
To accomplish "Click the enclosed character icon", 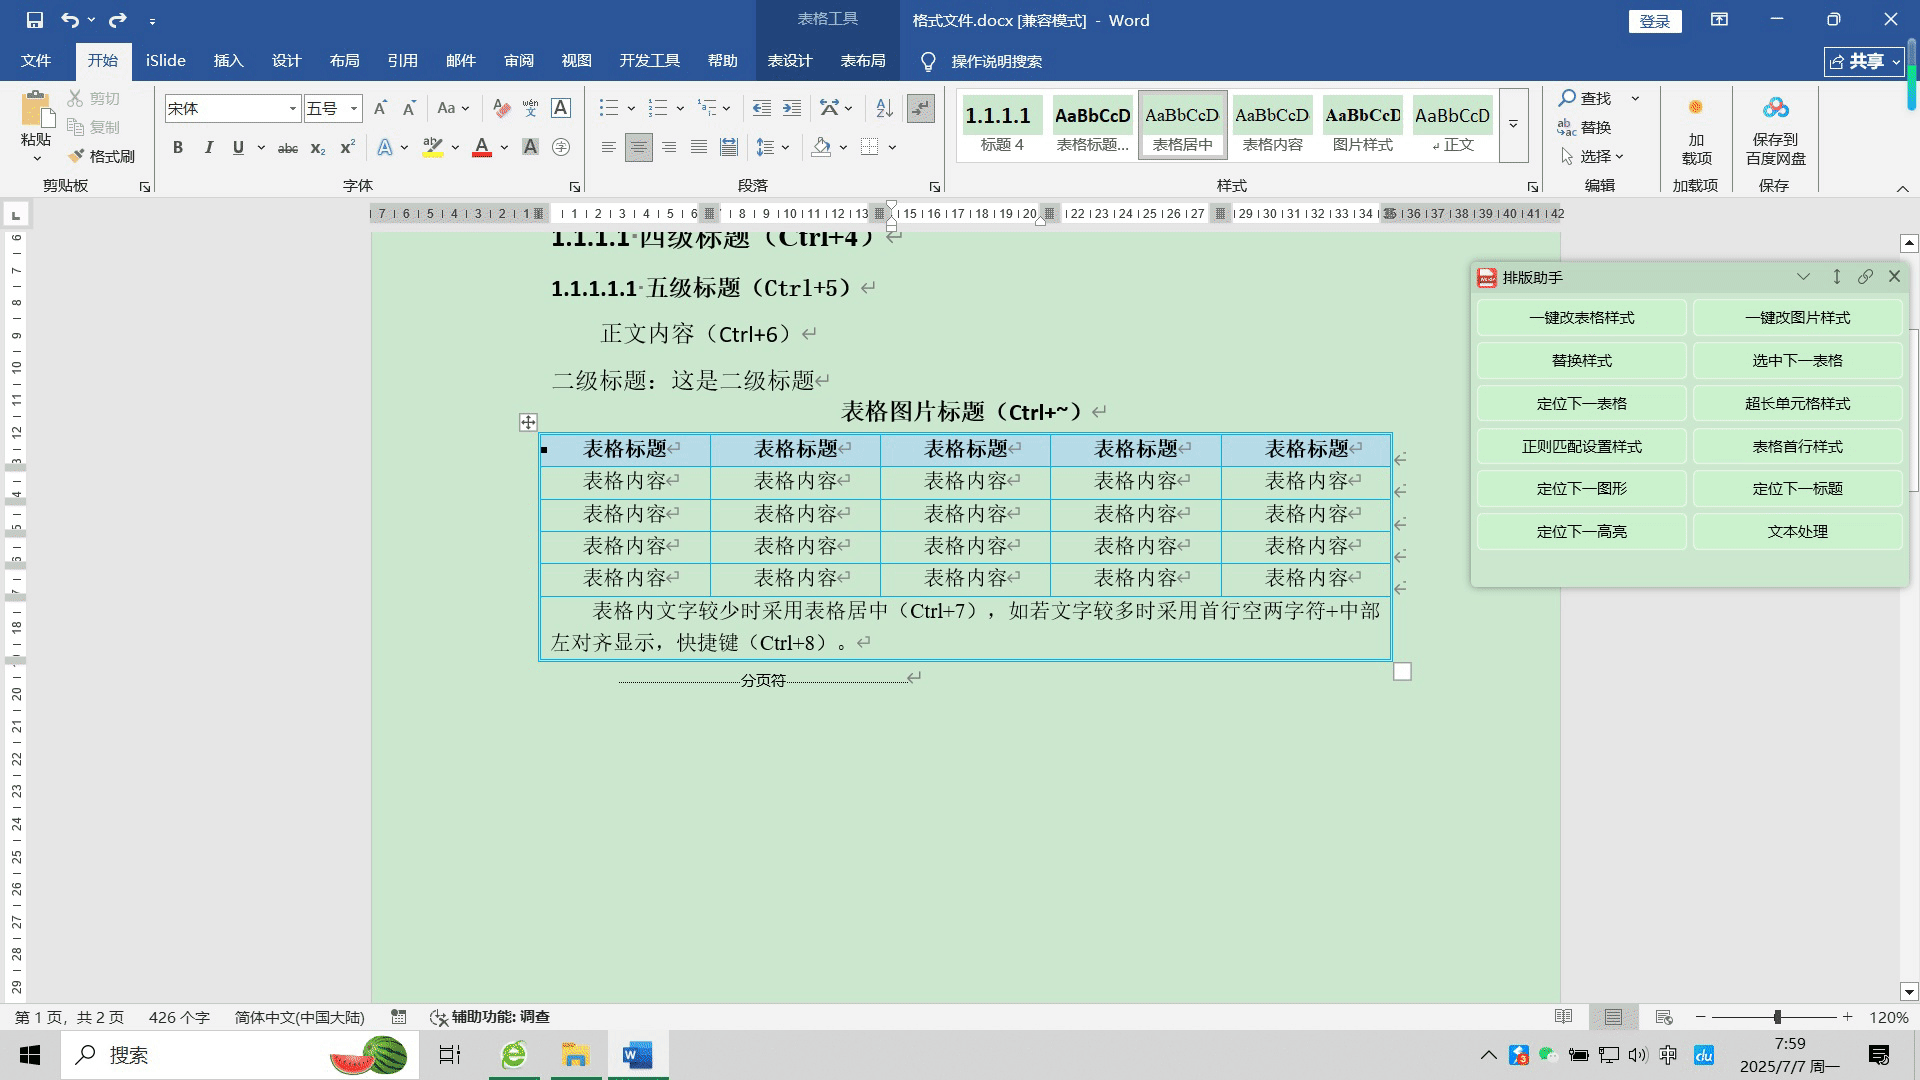I will pyautogui.click(x=561, y=148).
